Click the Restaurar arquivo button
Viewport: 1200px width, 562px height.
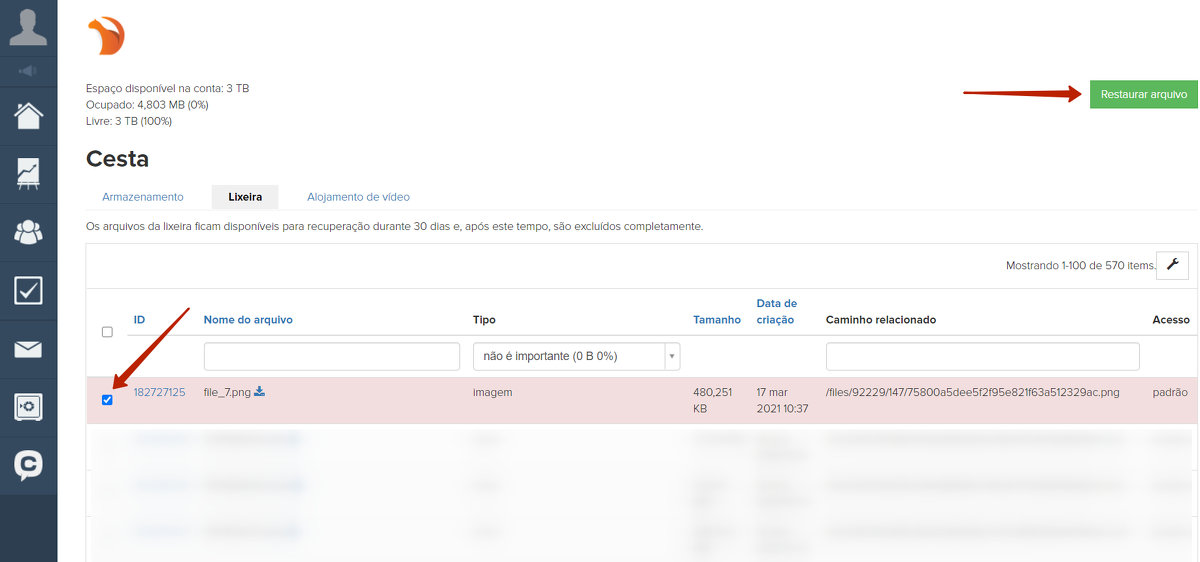pos(1143,95)
